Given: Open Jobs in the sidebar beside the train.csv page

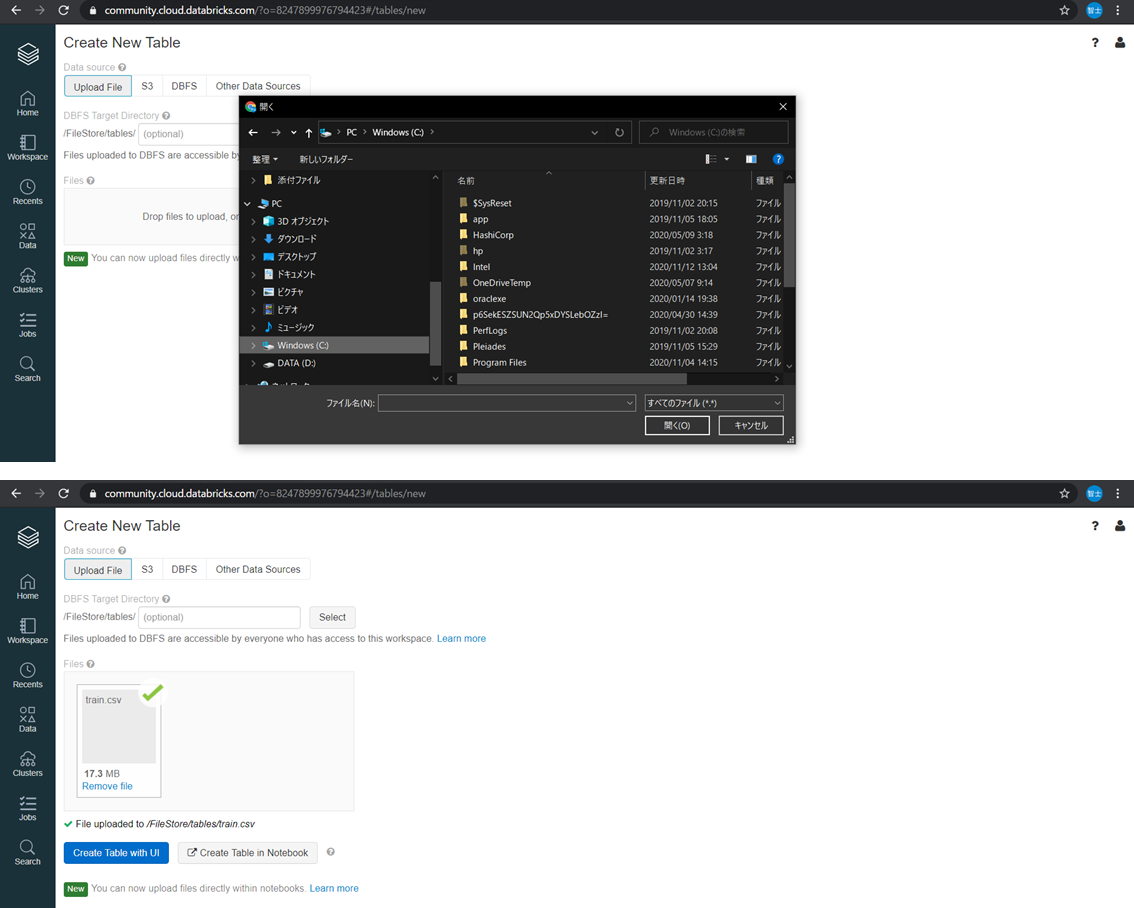Looking at the screenshot, I should coord(27,808).
